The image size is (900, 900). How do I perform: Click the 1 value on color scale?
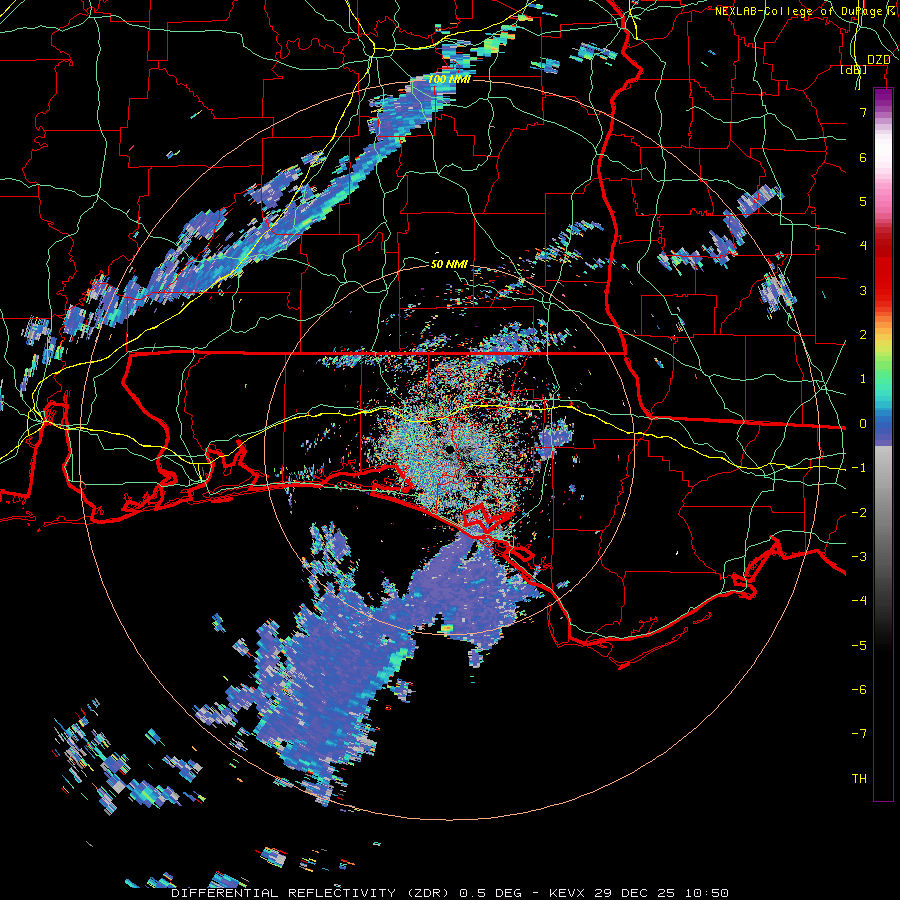(863, 379)
